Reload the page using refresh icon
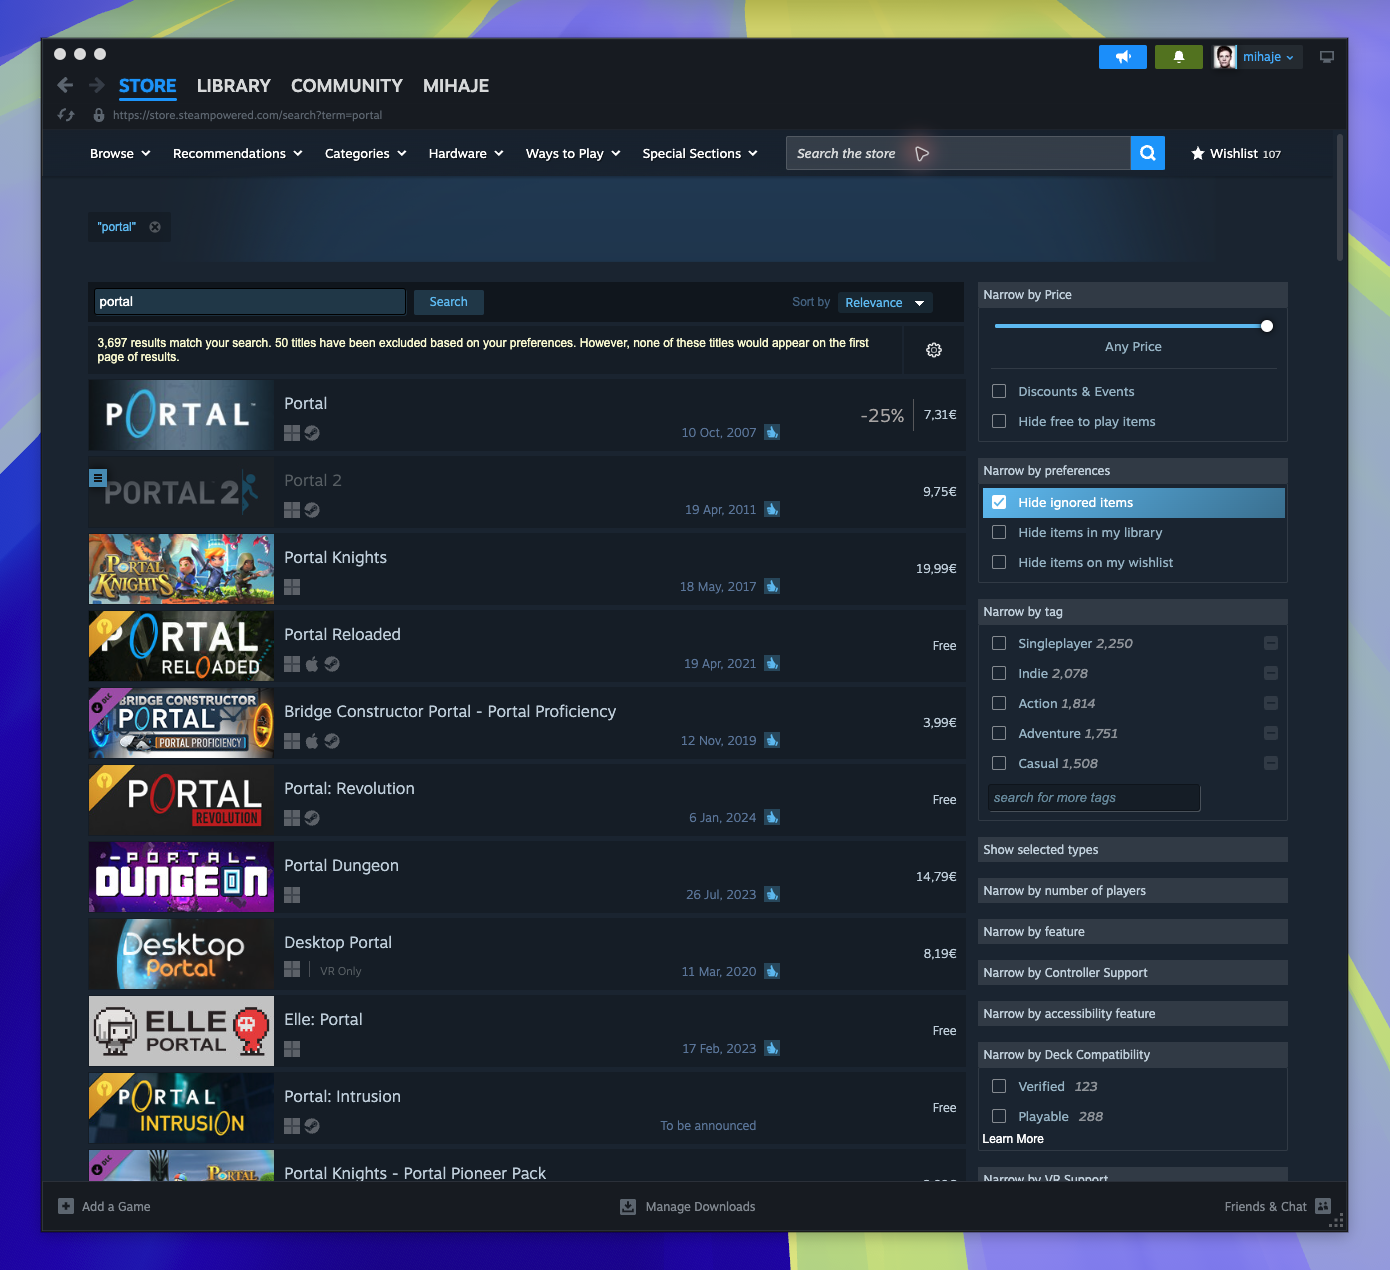Screen dimensions: 1390x1270 (x=66, y=115)
